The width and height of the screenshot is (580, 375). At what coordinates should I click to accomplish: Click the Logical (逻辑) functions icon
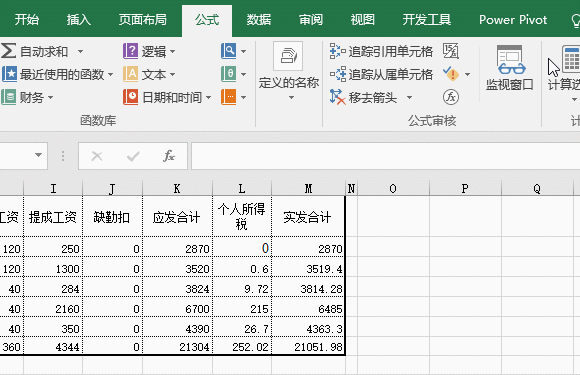(x=131, y=51)
